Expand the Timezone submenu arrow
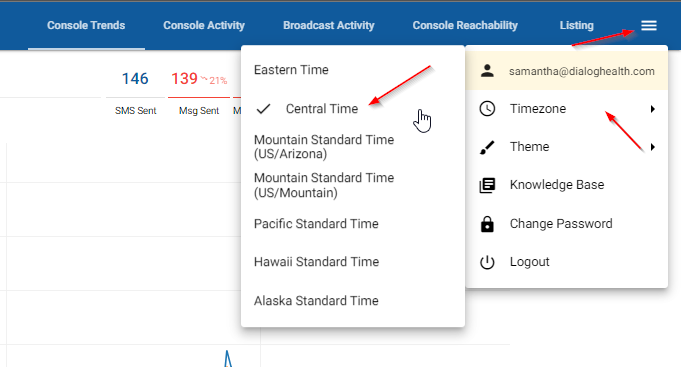Screen dimensions: 681x367 tap(652, 109)
